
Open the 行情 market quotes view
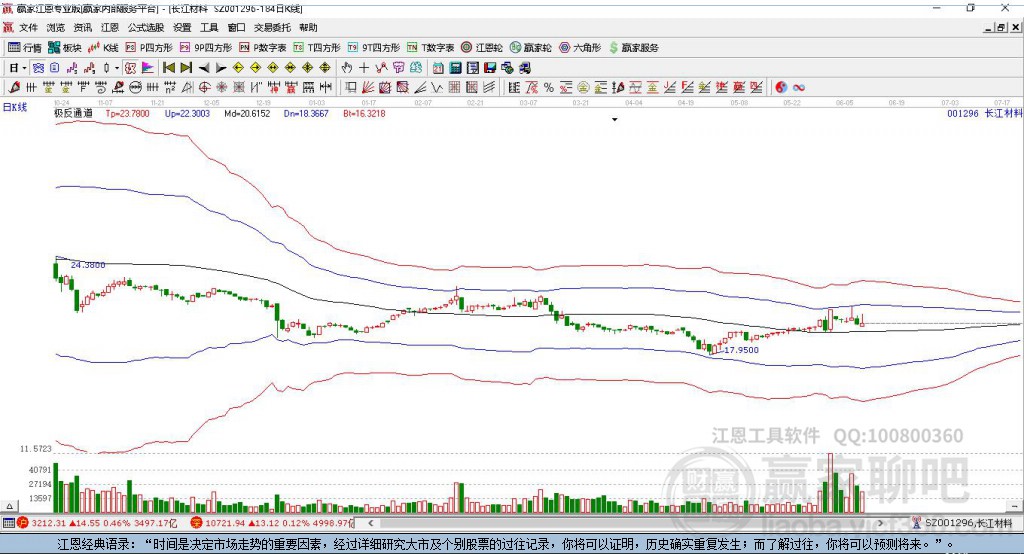[24, 48]
